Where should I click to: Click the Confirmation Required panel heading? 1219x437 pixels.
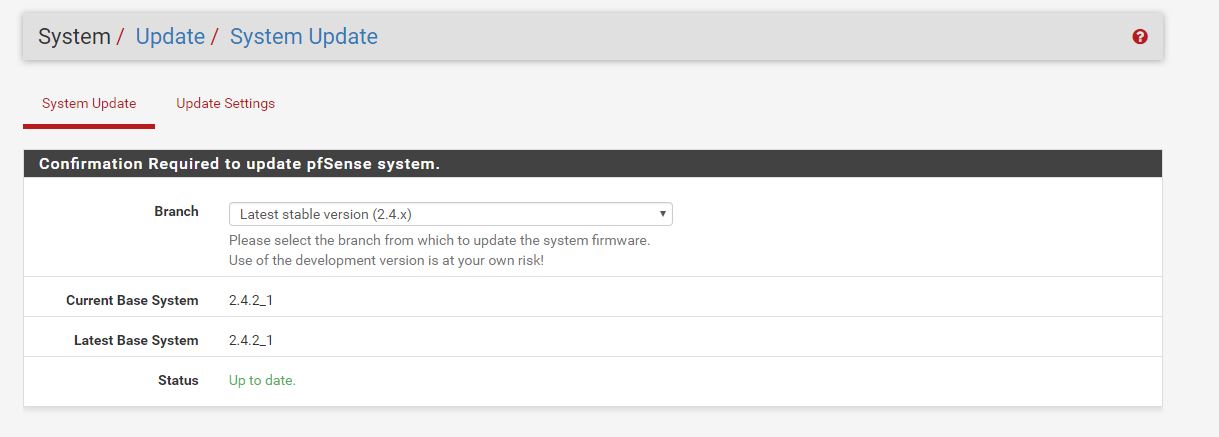tap(240, 164)
